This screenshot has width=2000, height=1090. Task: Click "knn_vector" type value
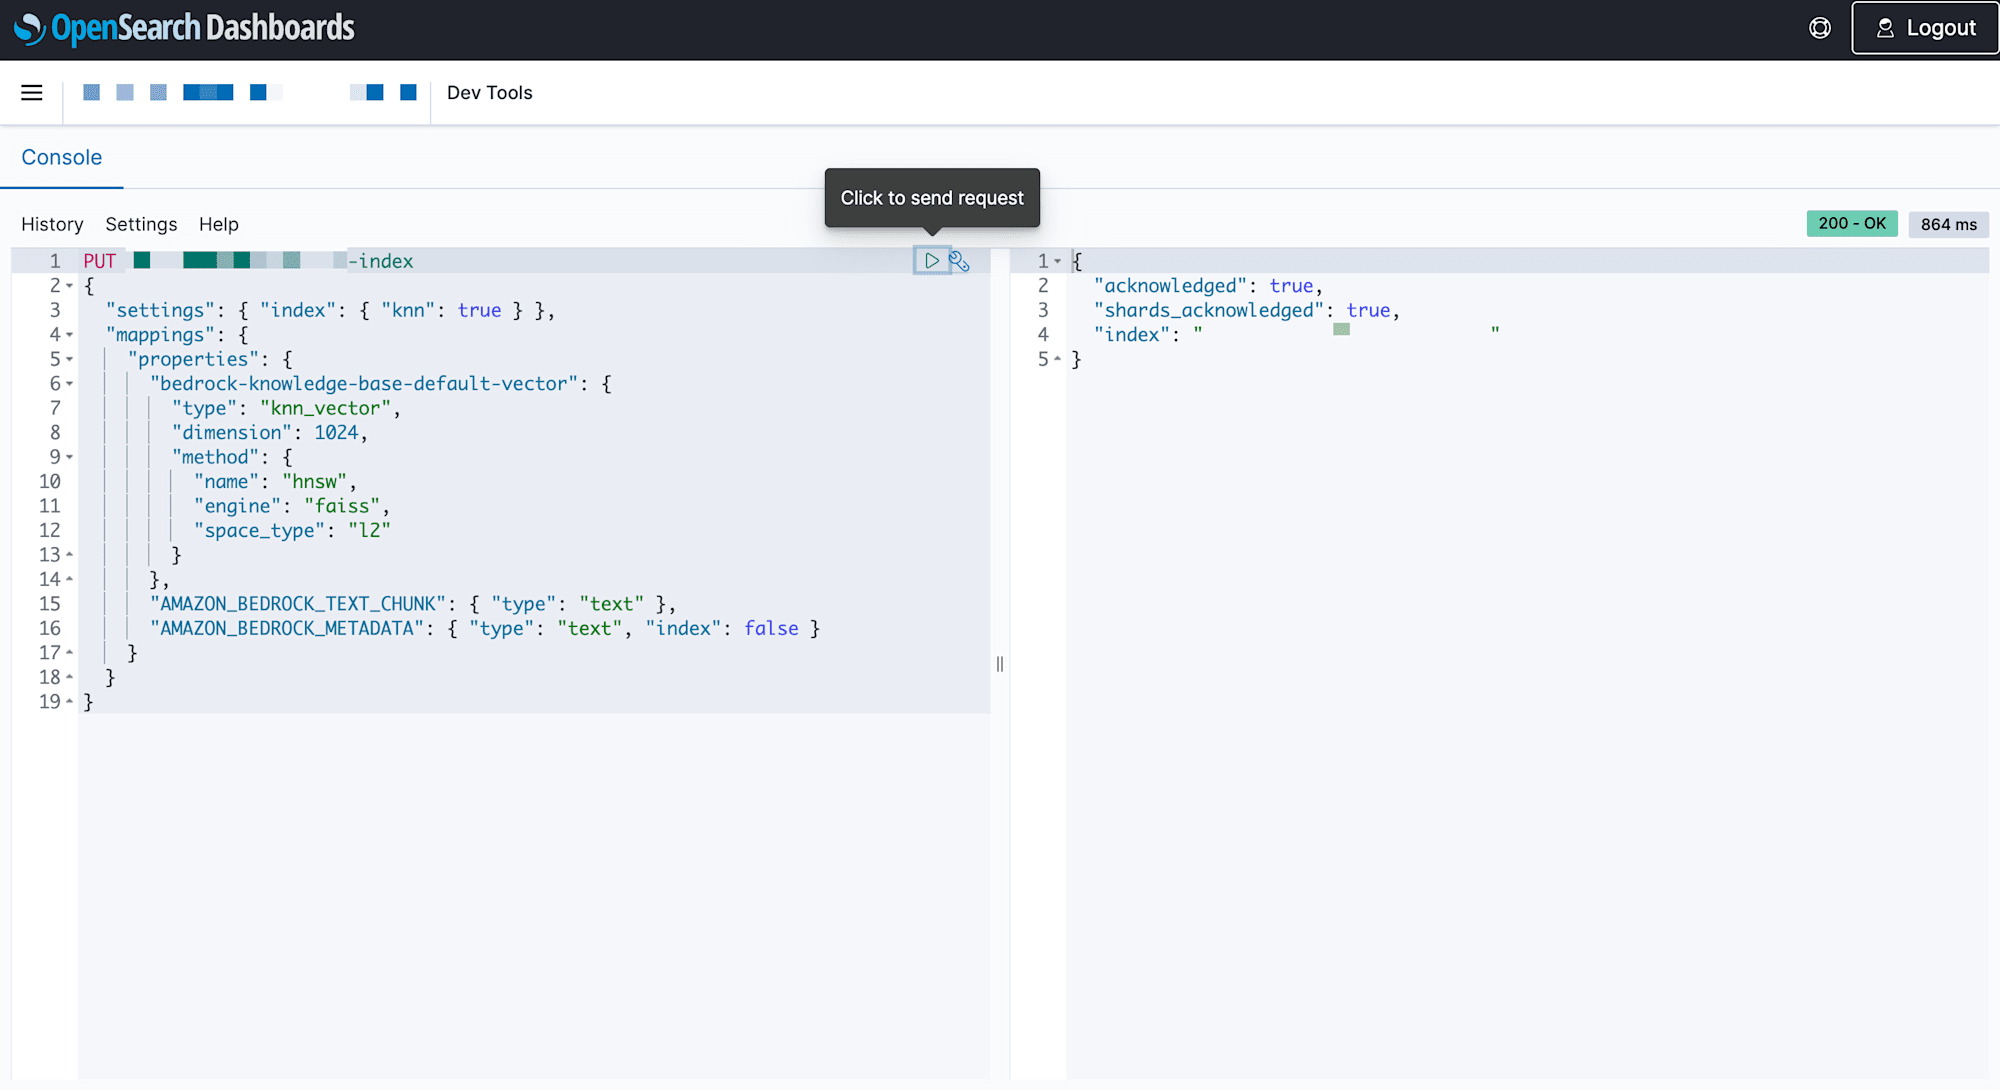325,408
